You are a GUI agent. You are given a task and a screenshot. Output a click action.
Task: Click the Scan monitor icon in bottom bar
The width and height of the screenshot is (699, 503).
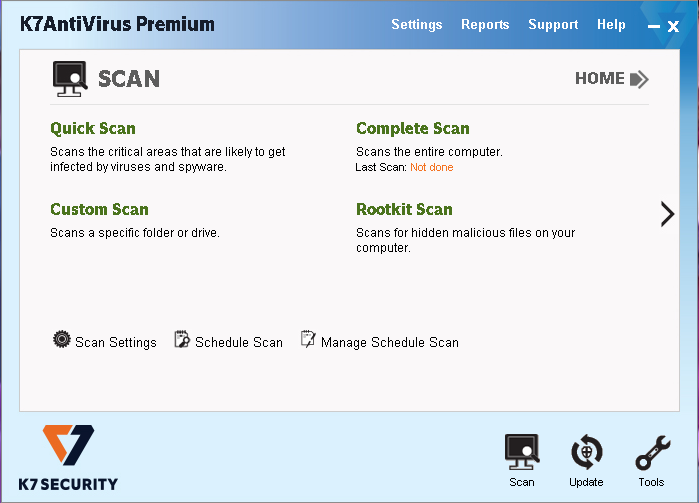point(522,452)
